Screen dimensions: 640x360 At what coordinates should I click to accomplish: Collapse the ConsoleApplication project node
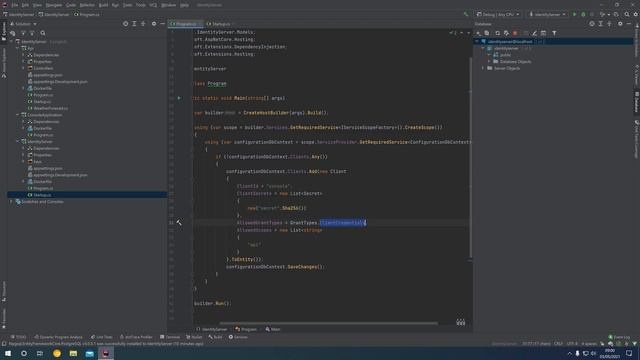click(x=18, y=115)
